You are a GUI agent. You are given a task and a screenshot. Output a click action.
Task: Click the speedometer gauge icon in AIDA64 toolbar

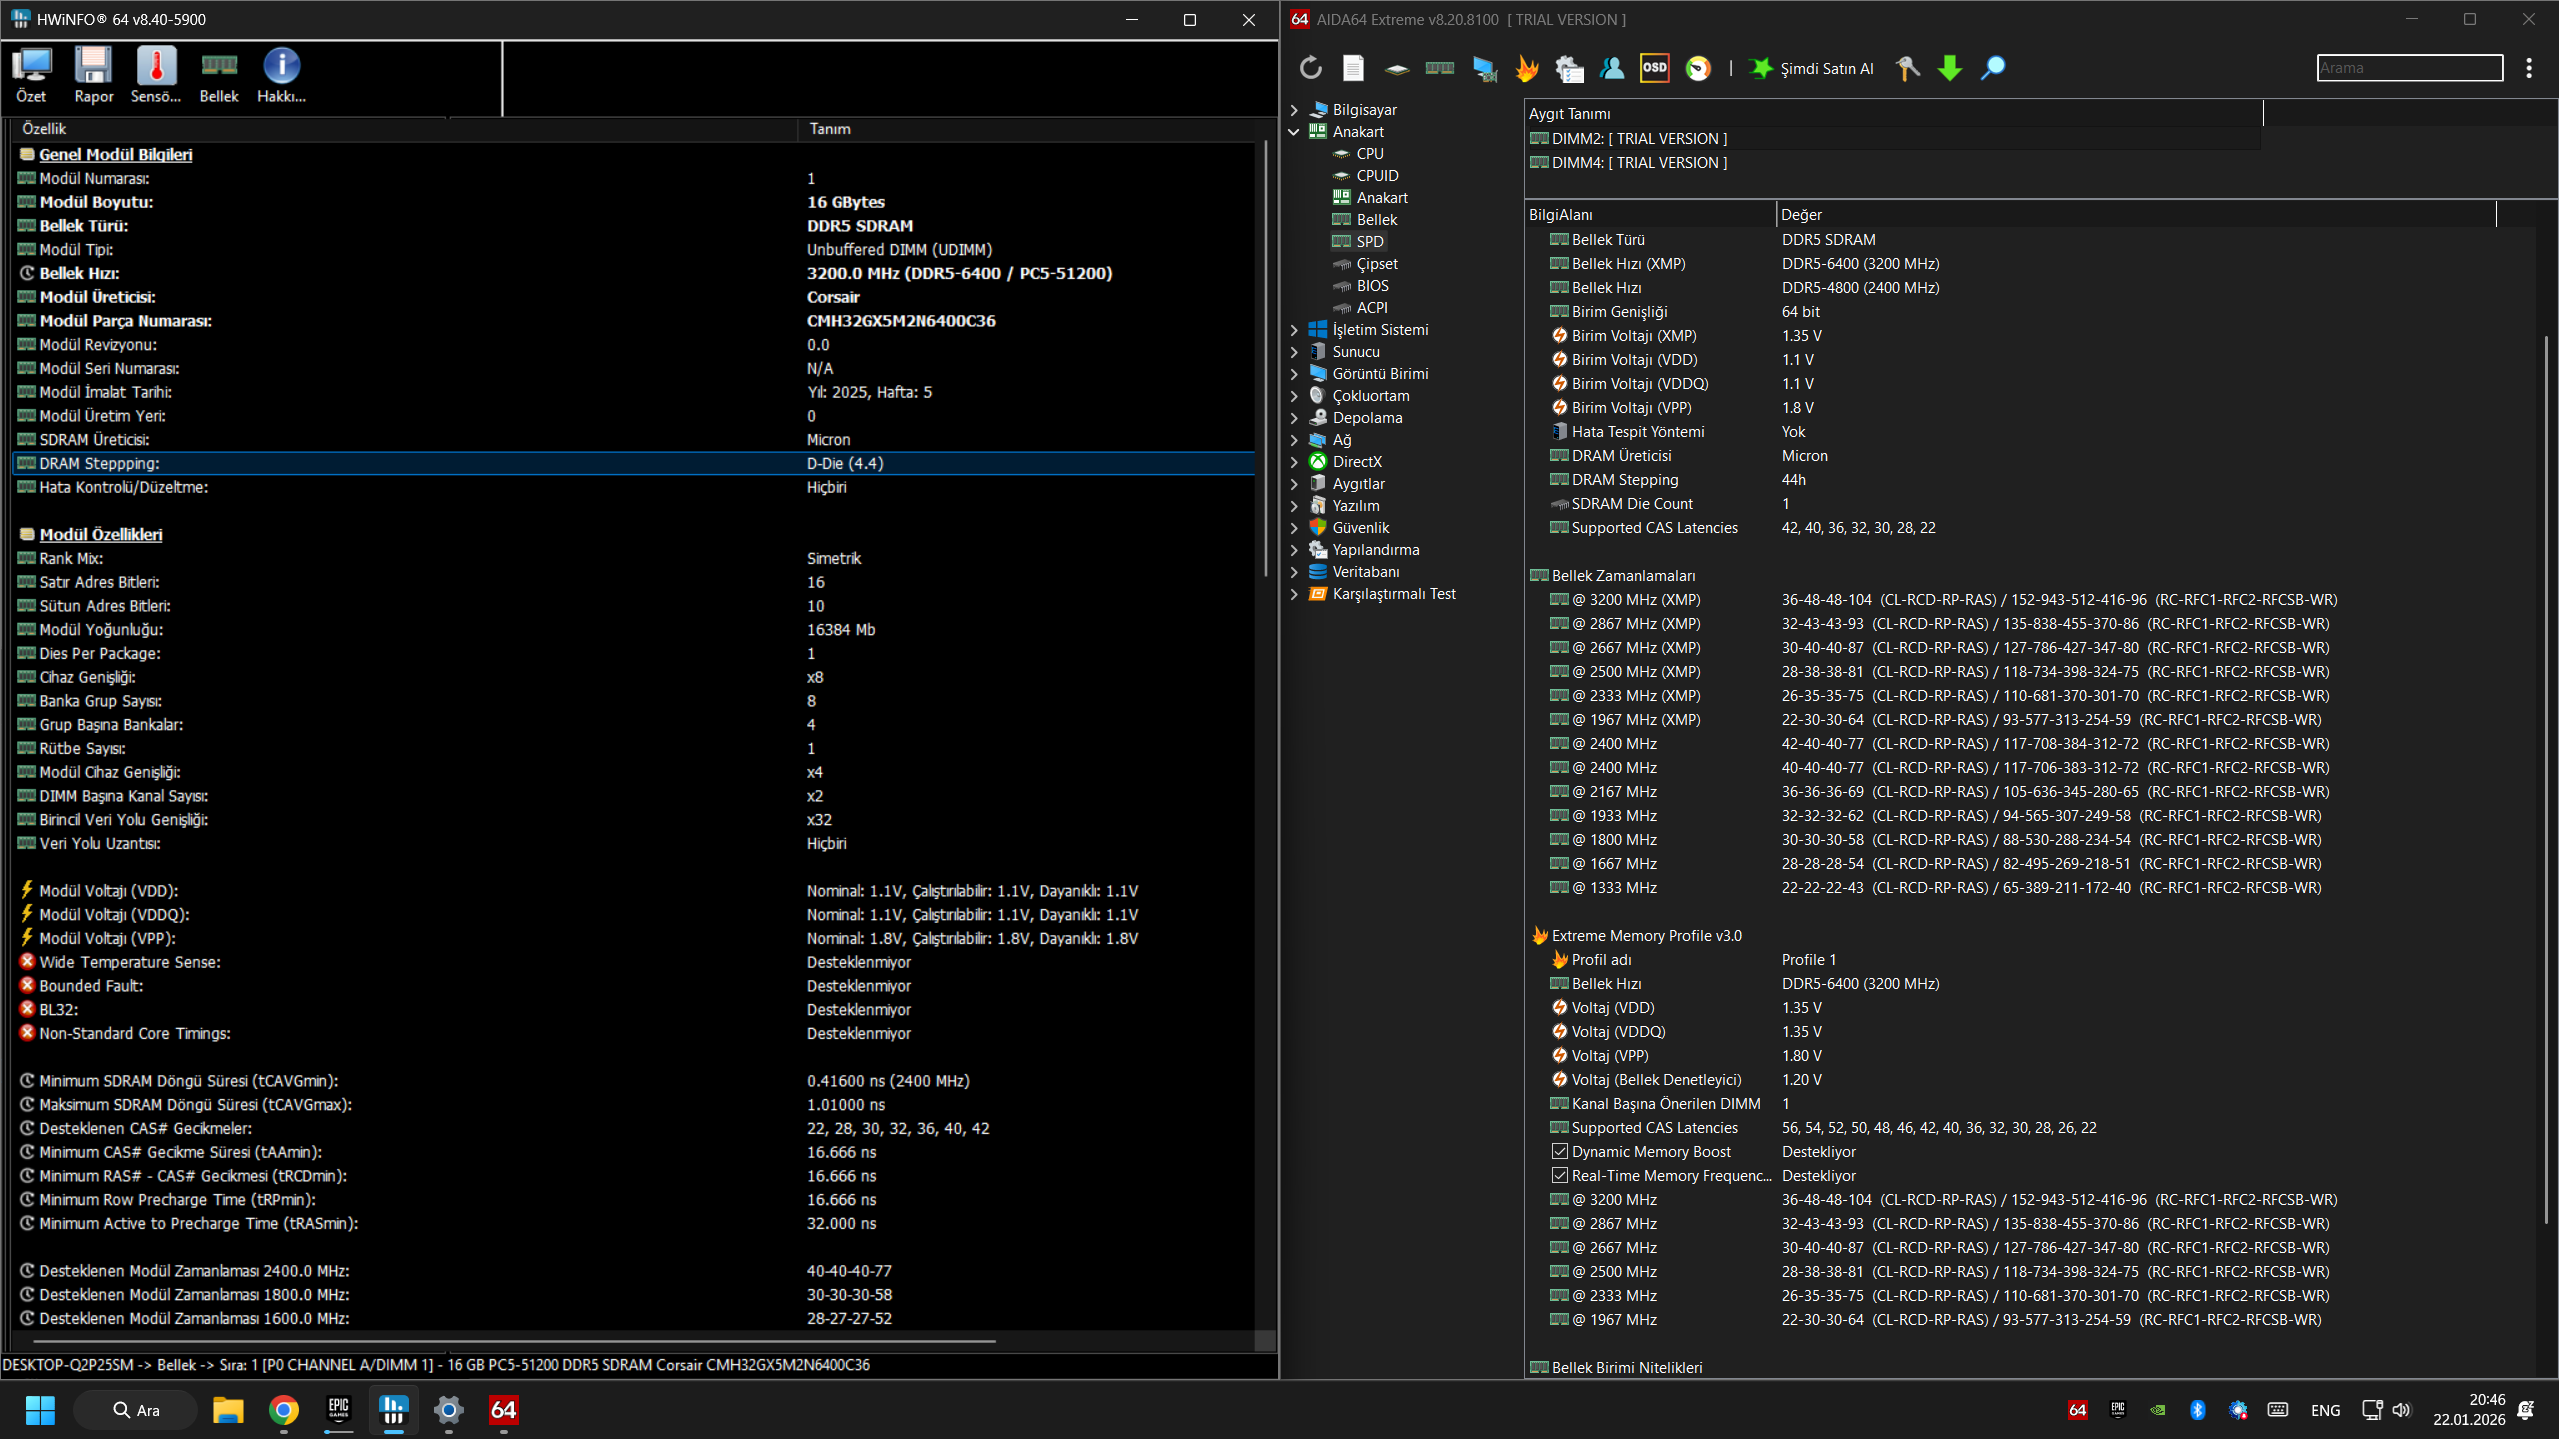[x=1698, y=68]
